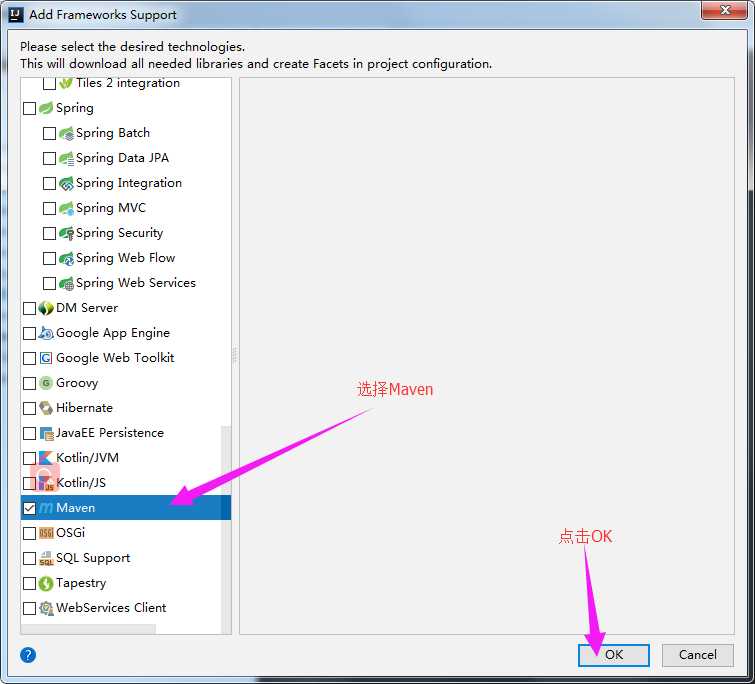Screen dimensions: 755x684
Task: Check the JavaEE Persistence checkbox
Action: (x=29, y=433)
